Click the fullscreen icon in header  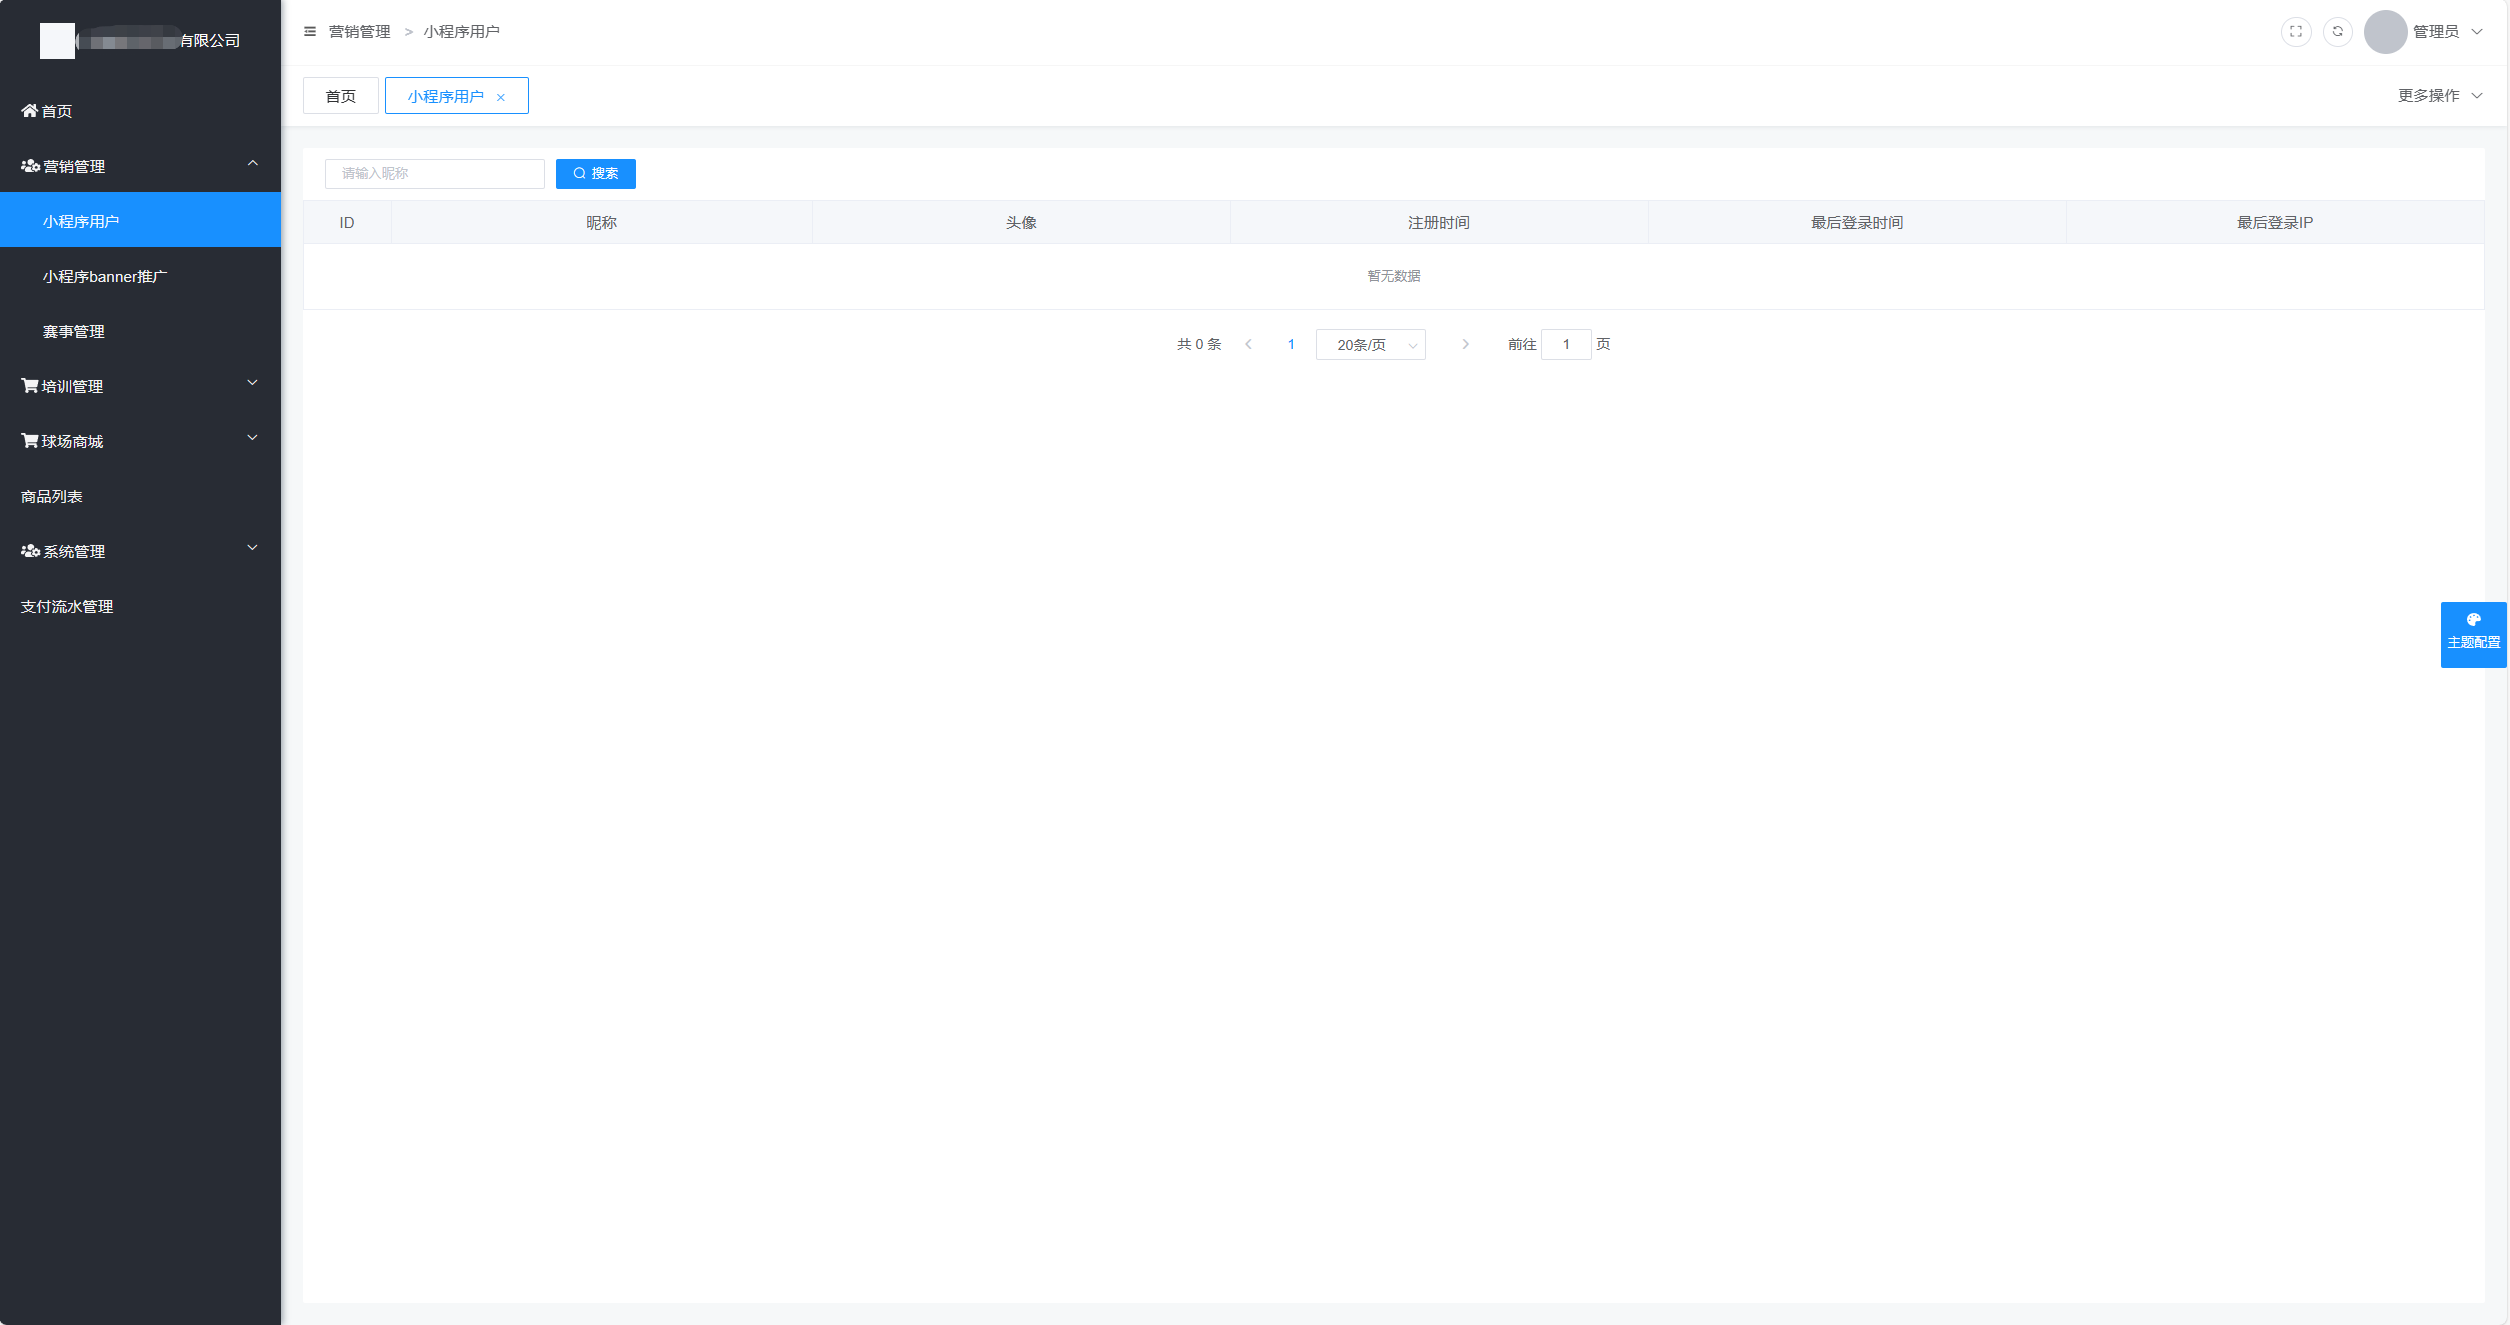pos(2296,32)
